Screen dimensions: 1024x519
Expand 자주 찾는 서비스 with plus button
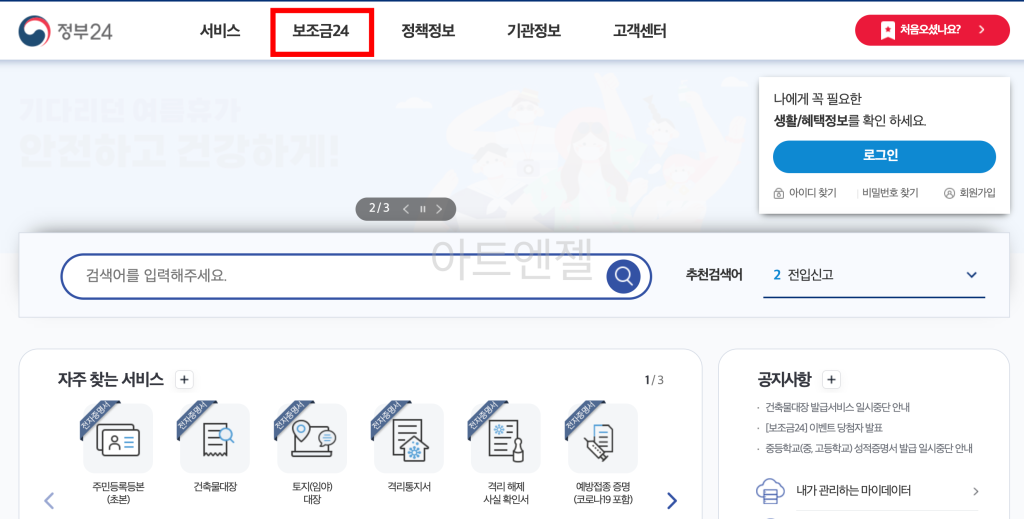tap(184, 379)
